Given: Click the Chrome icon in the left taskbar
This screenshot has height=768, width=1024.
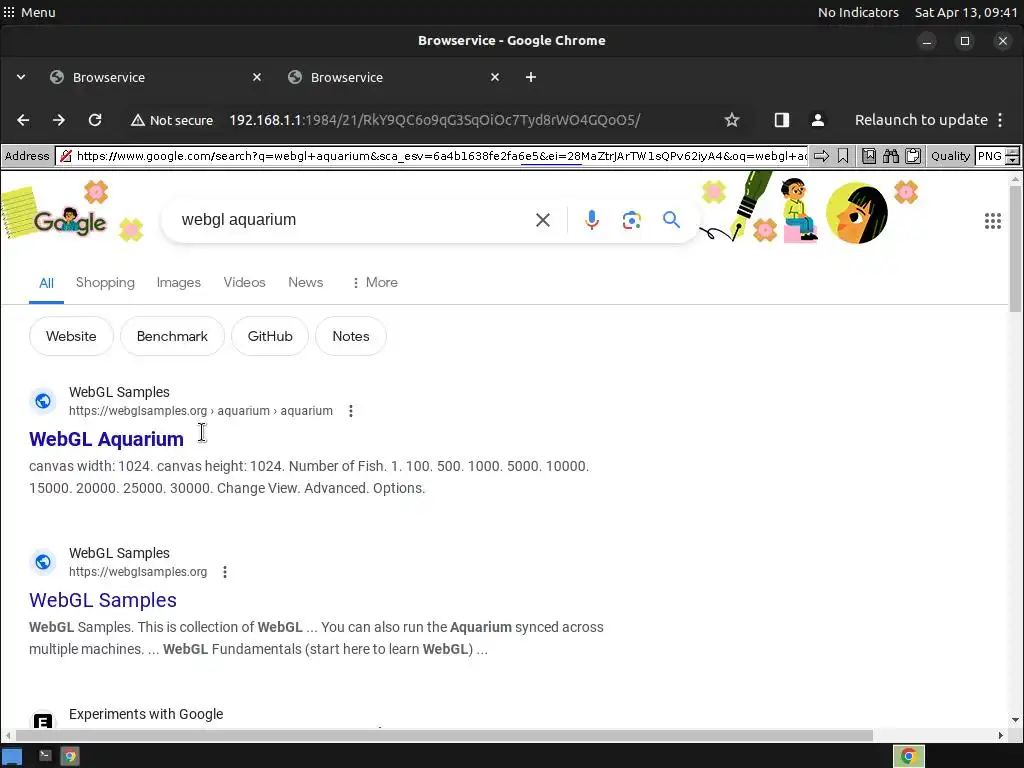Looking at the screenshot, I should 70,756.
